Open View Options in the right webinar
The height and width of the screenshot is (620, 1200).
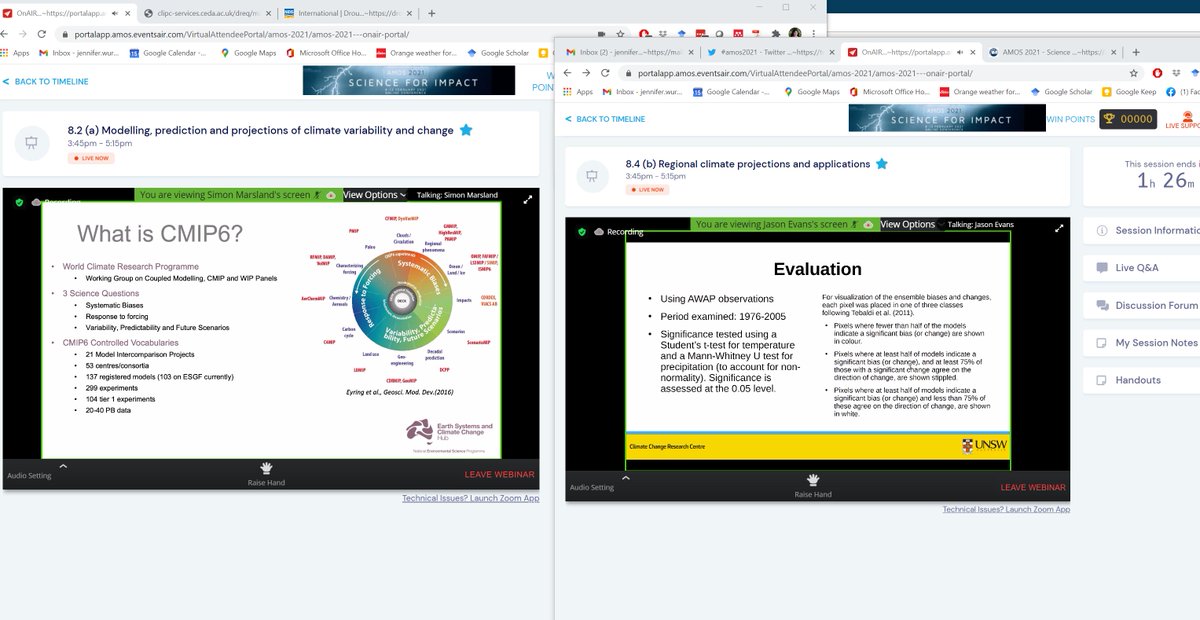(x=911, y=225)
